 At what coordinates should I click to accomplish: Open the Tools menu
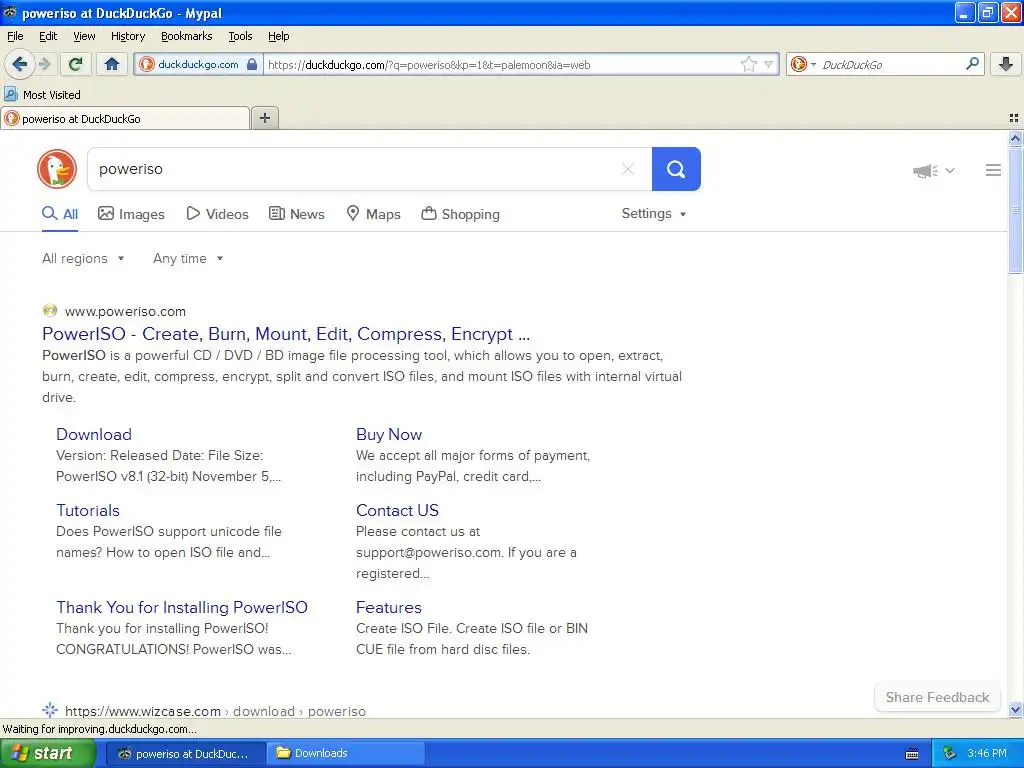tap(240, 36)
